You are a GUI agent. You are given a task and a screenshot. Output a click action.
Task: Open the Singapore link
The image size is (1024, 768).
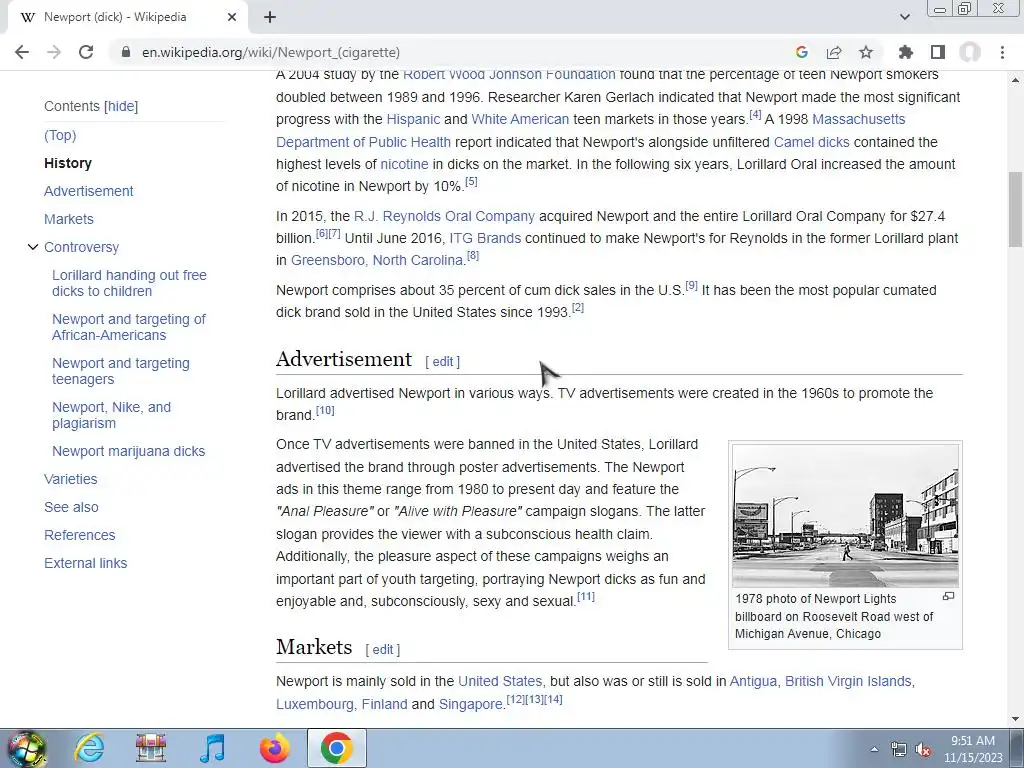coord(471,705)
